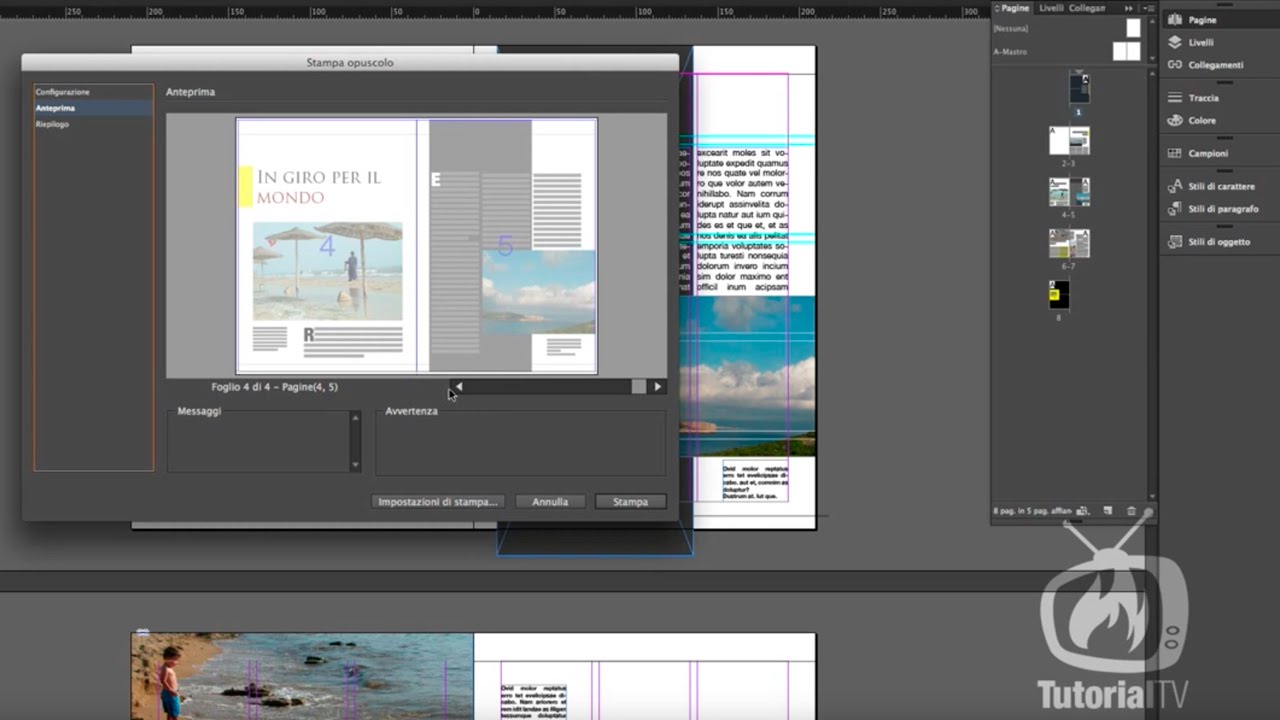Switch to the Collegamenti tab in the panel
This screenshot has width=1280, height=720.
[1087, 8]
